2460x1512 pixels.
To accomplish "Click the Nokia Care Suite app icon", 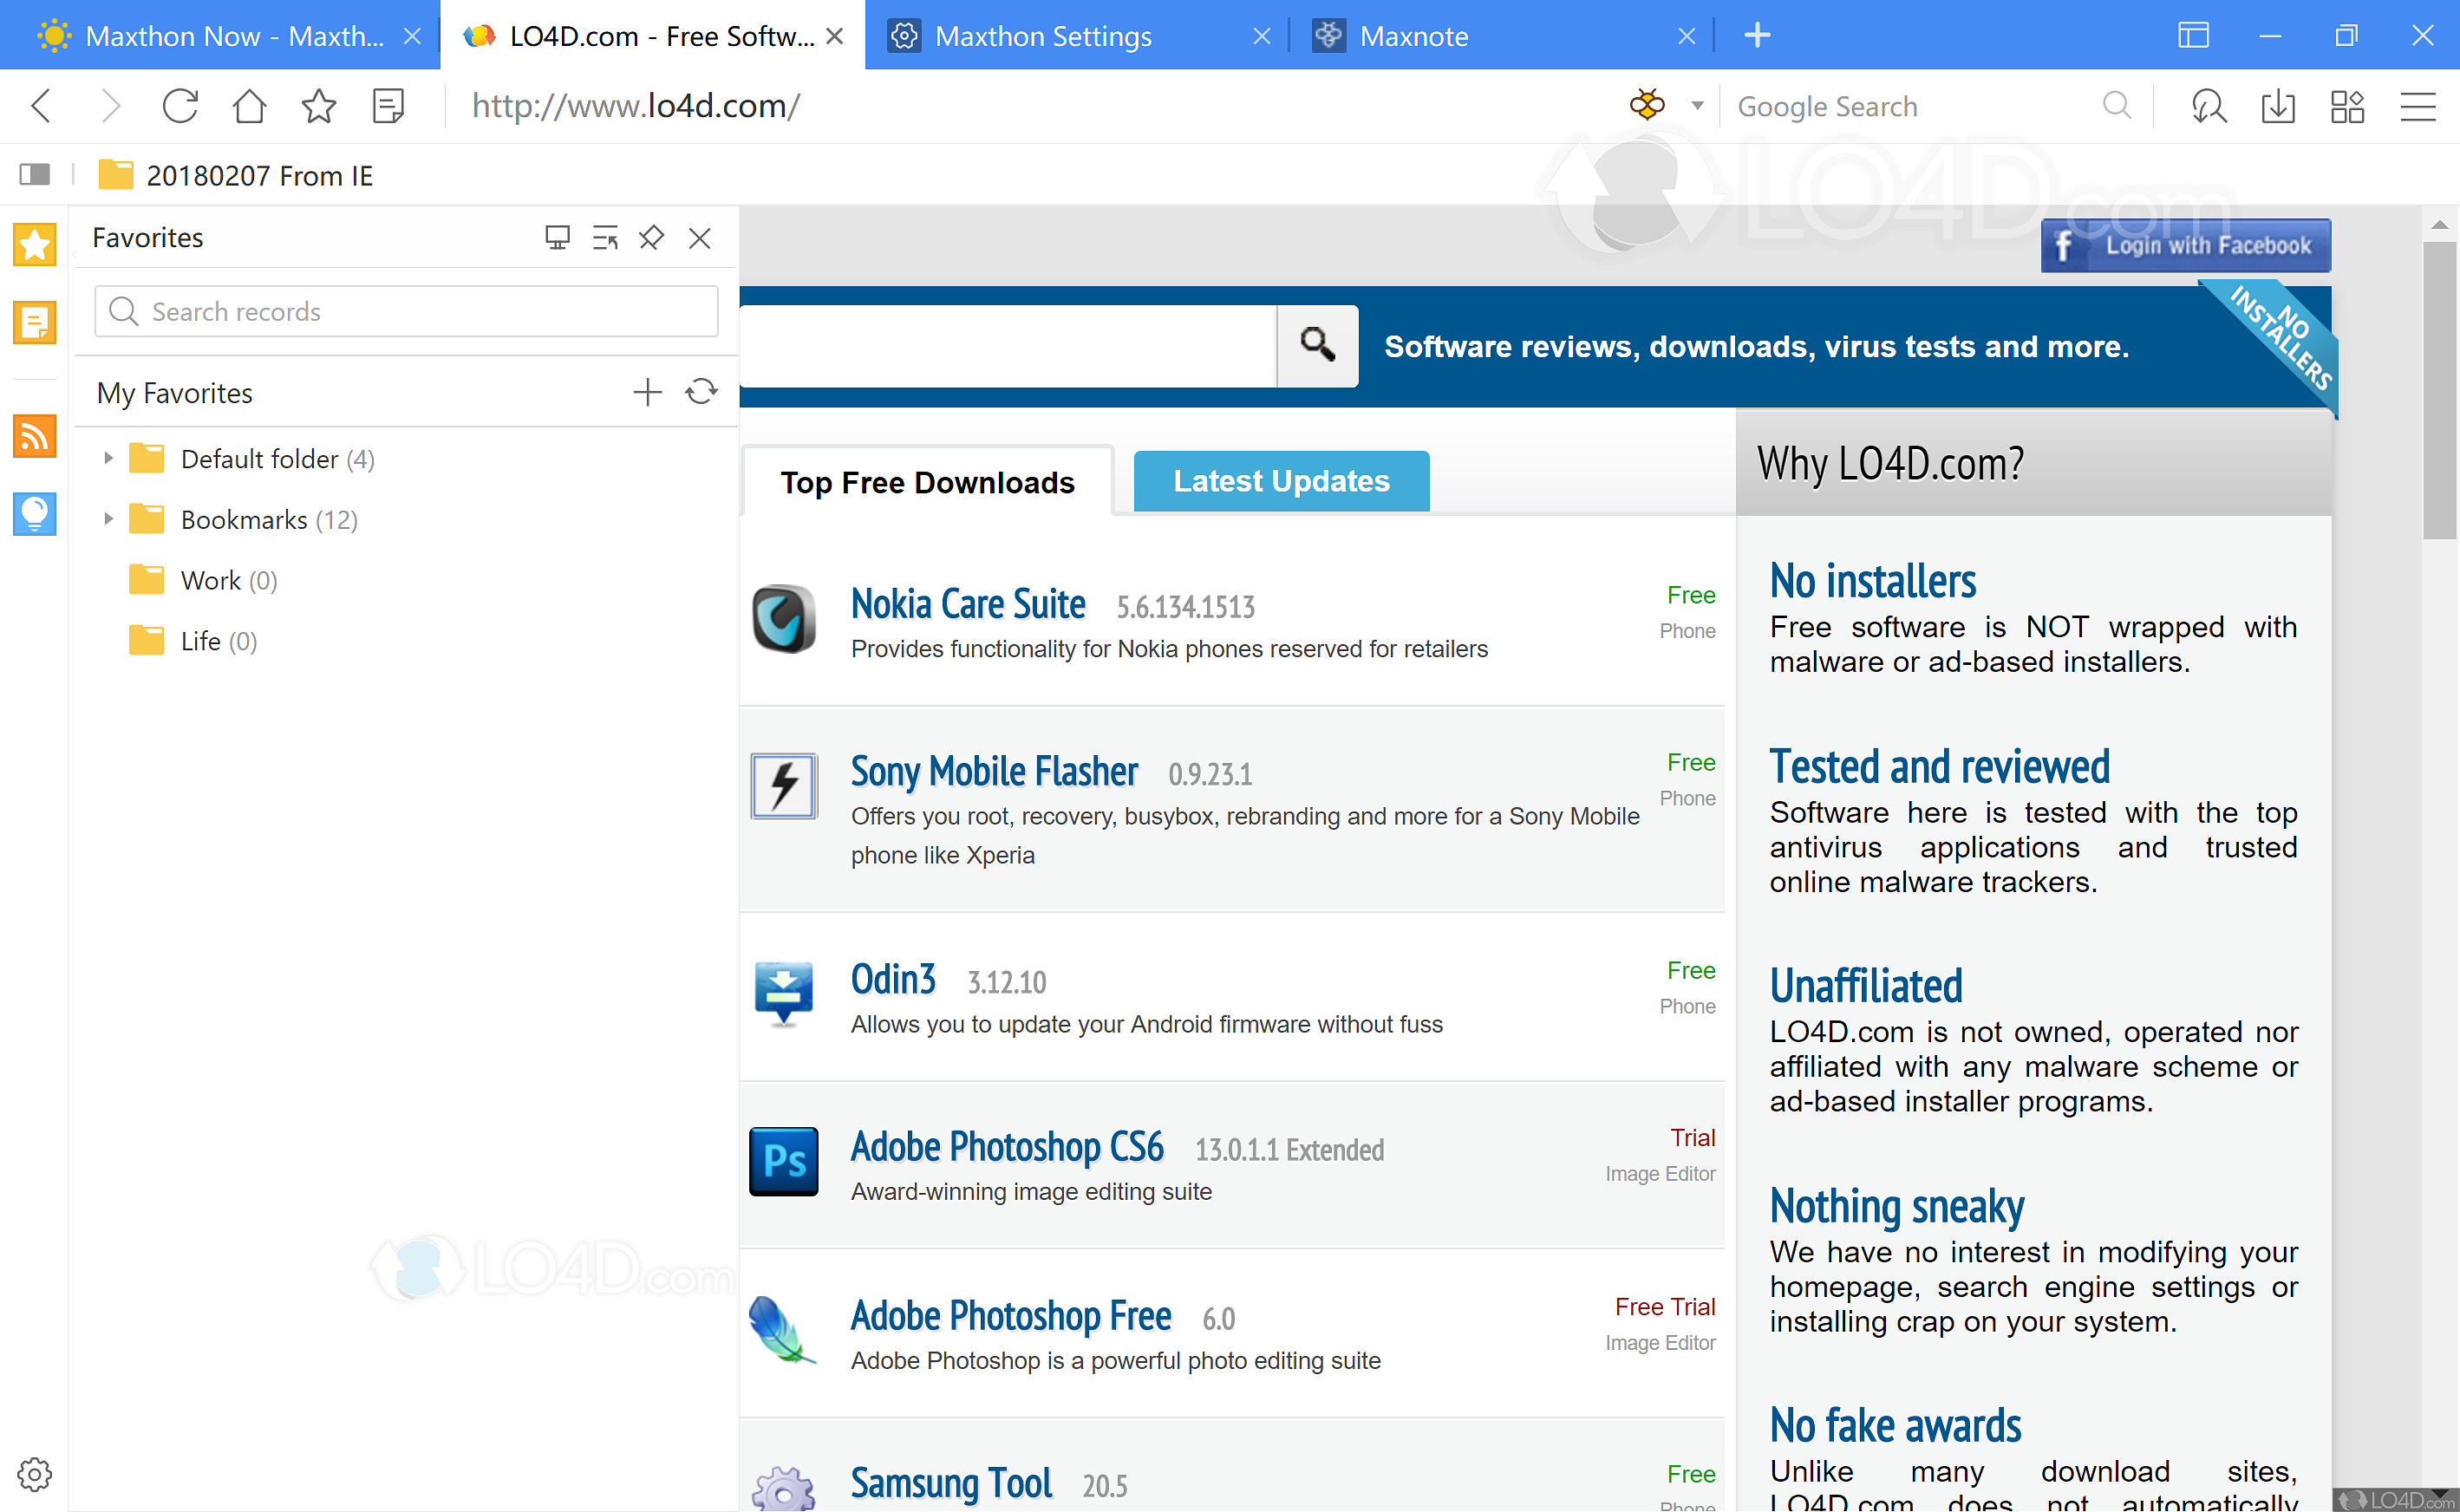I will [x=783, y=618].
